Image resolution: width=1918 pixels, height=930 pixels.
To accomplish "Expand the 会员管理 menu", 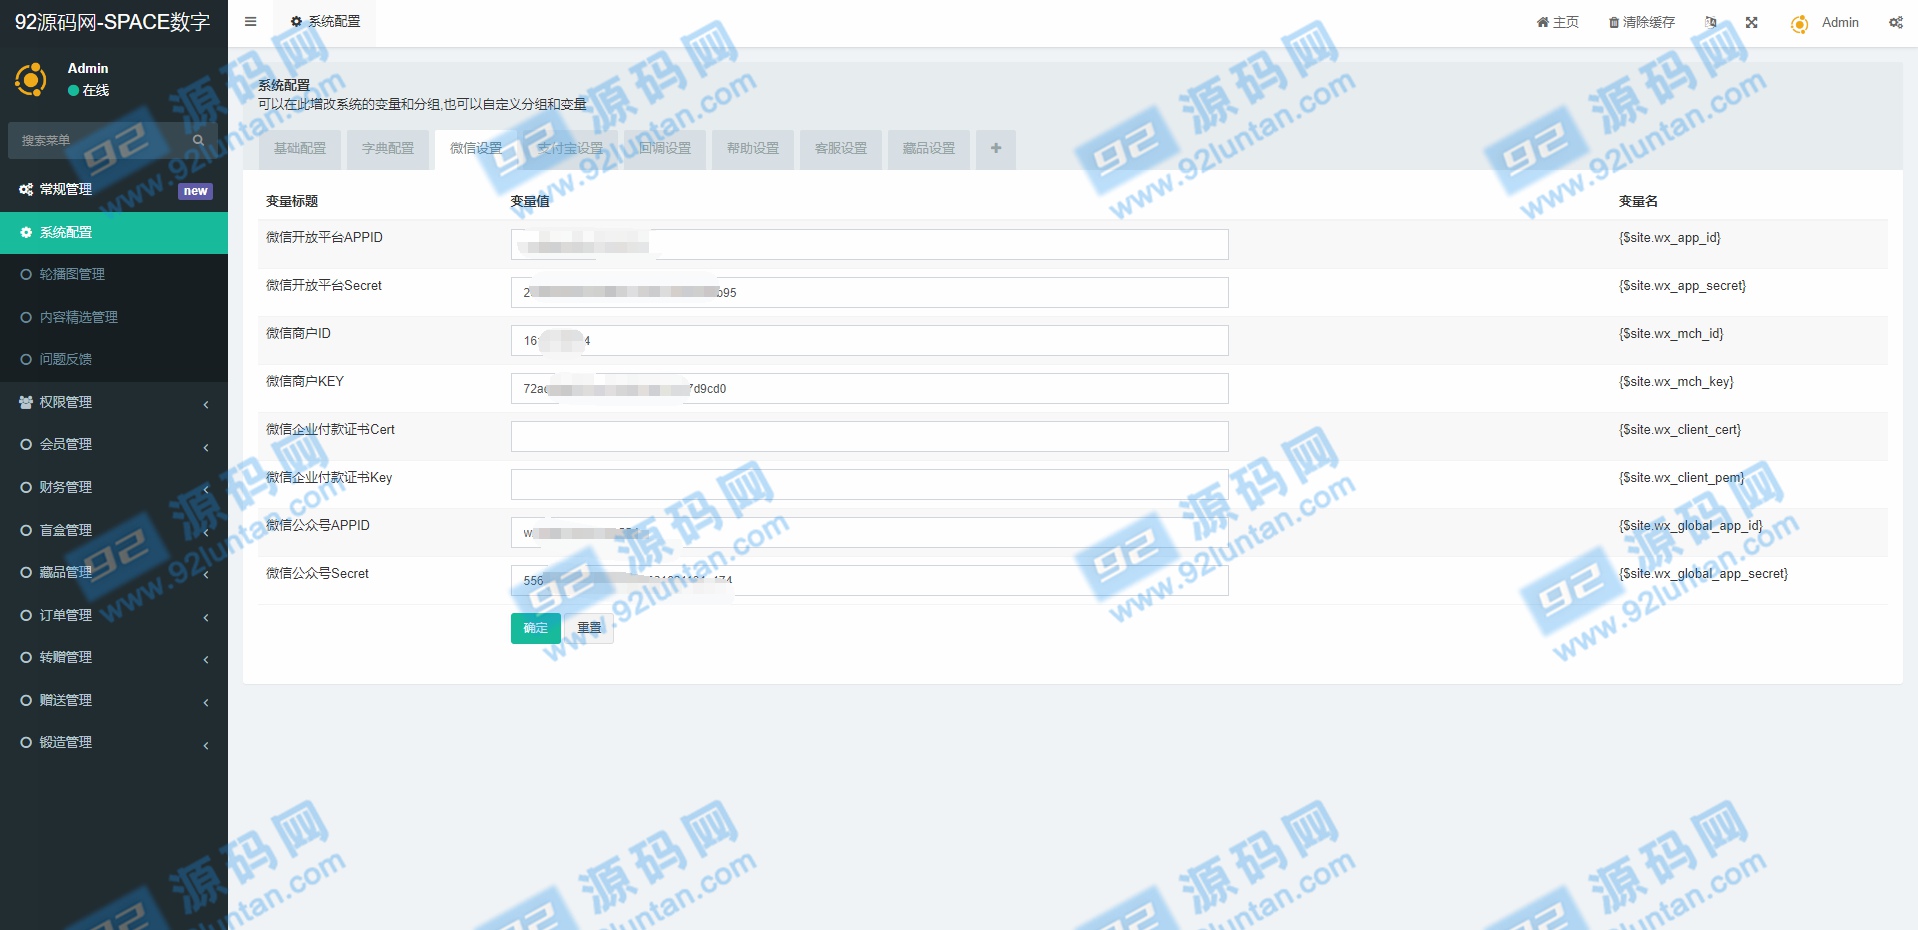I will coord(114,444).
